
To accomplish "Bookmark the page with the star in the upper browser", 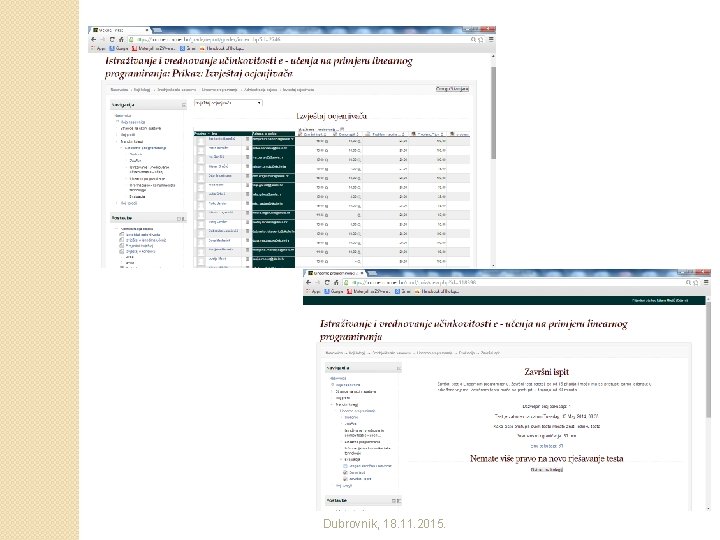I will point(481,39).
